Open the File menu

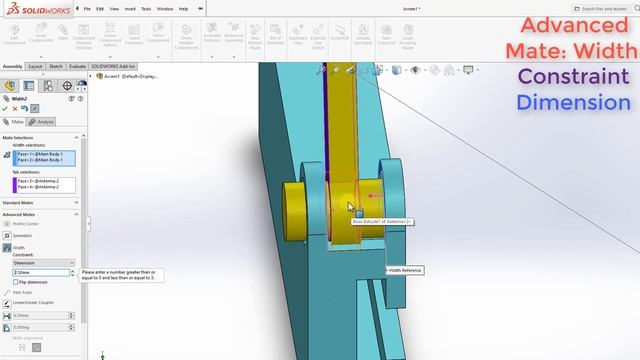click(x=87, y=9)
